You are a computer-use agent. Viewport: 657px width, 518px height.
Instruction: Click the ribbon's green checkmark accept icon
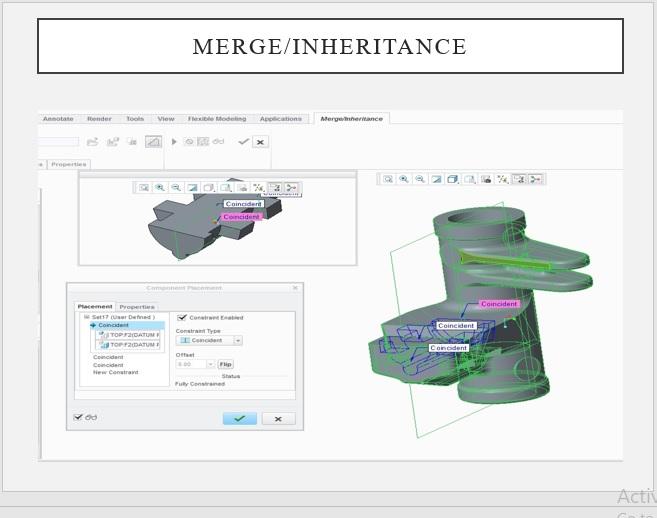(243, 142)
